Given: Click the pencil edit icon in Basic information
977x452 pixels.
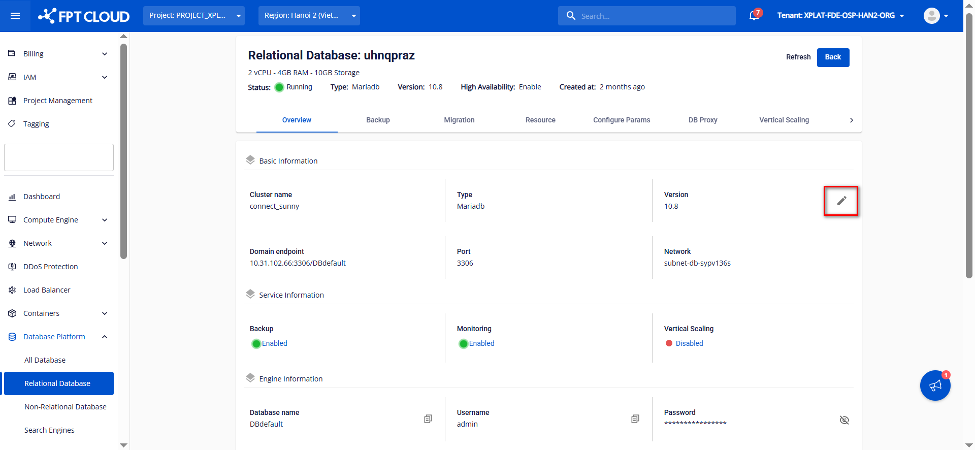Looking at the screenshot, I should coord(841,201).
